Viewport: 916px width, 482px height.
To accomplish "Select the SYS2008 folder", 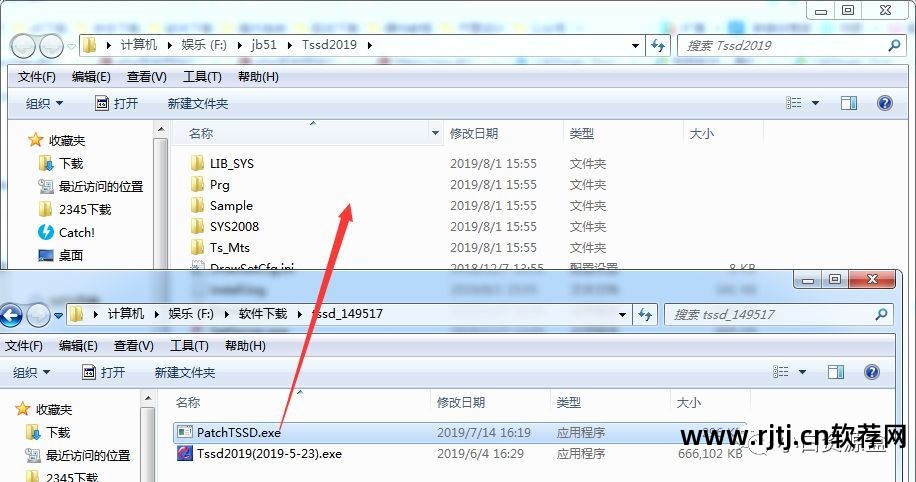I will 224,227.
